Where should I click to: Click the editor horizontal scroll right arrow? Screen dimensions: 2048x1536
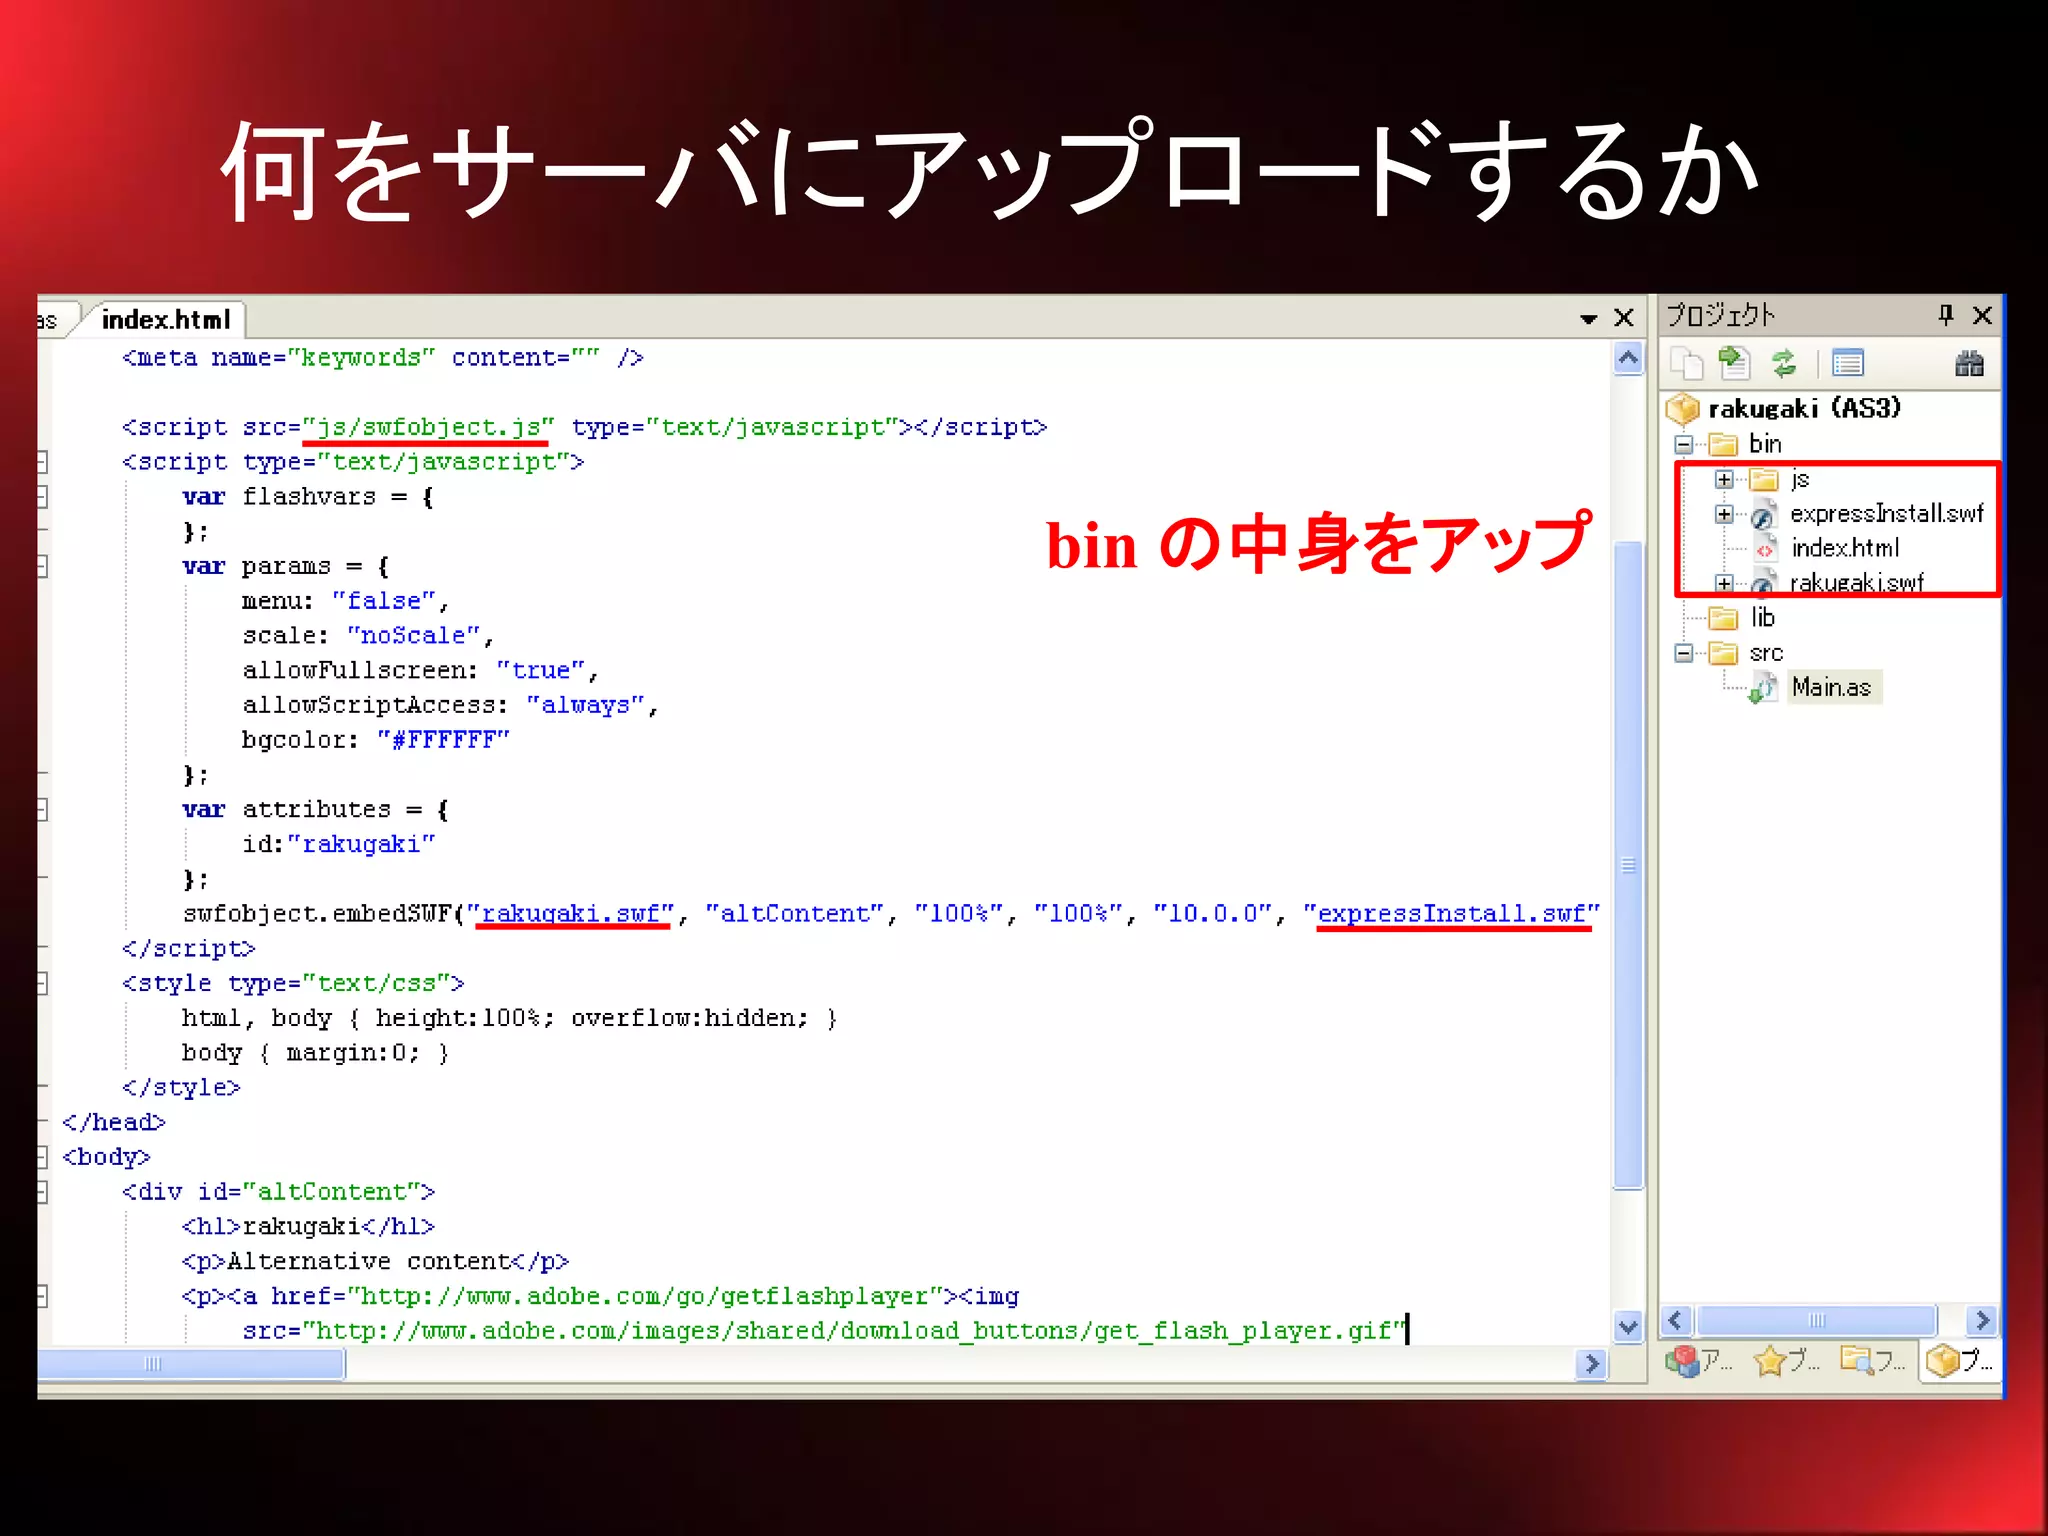(x=1591, y=1364)
